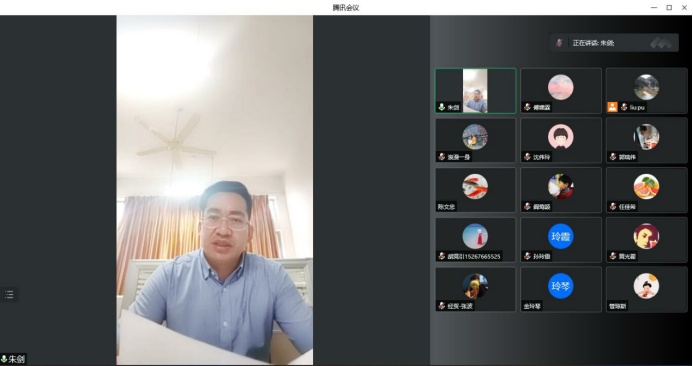Image resolution: width=693 pixels, height=366 pixels.
Task: Click the 15267665525 name label
Action: 474,256
